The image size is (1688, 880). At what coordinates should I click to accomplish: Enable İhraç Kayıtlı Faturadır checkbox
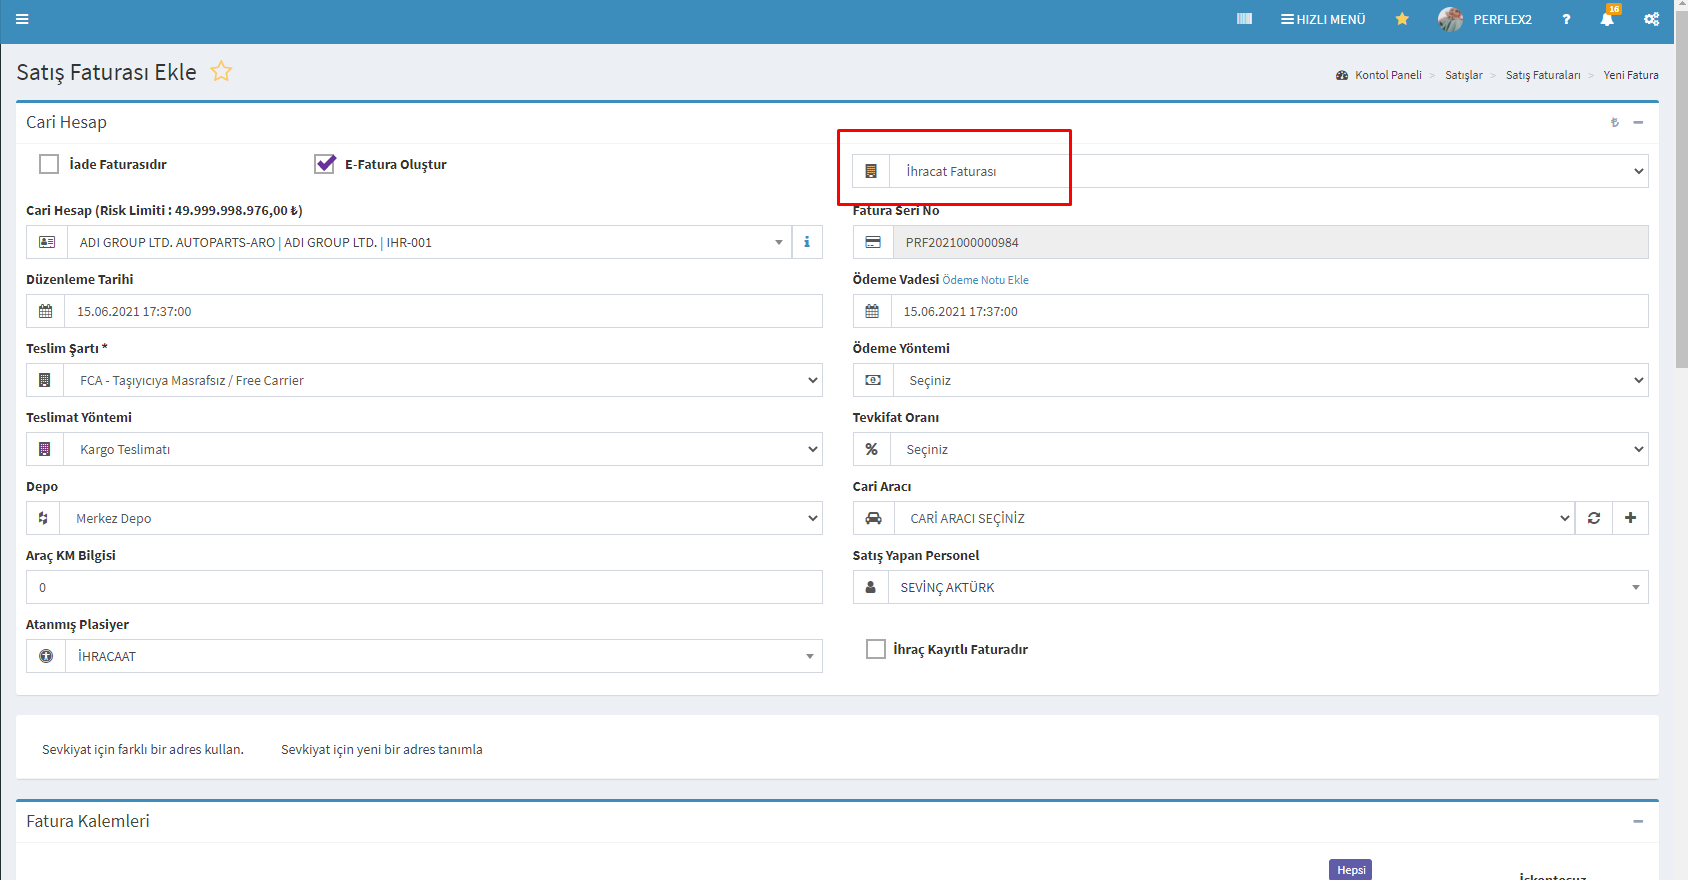tap(876, 649)
